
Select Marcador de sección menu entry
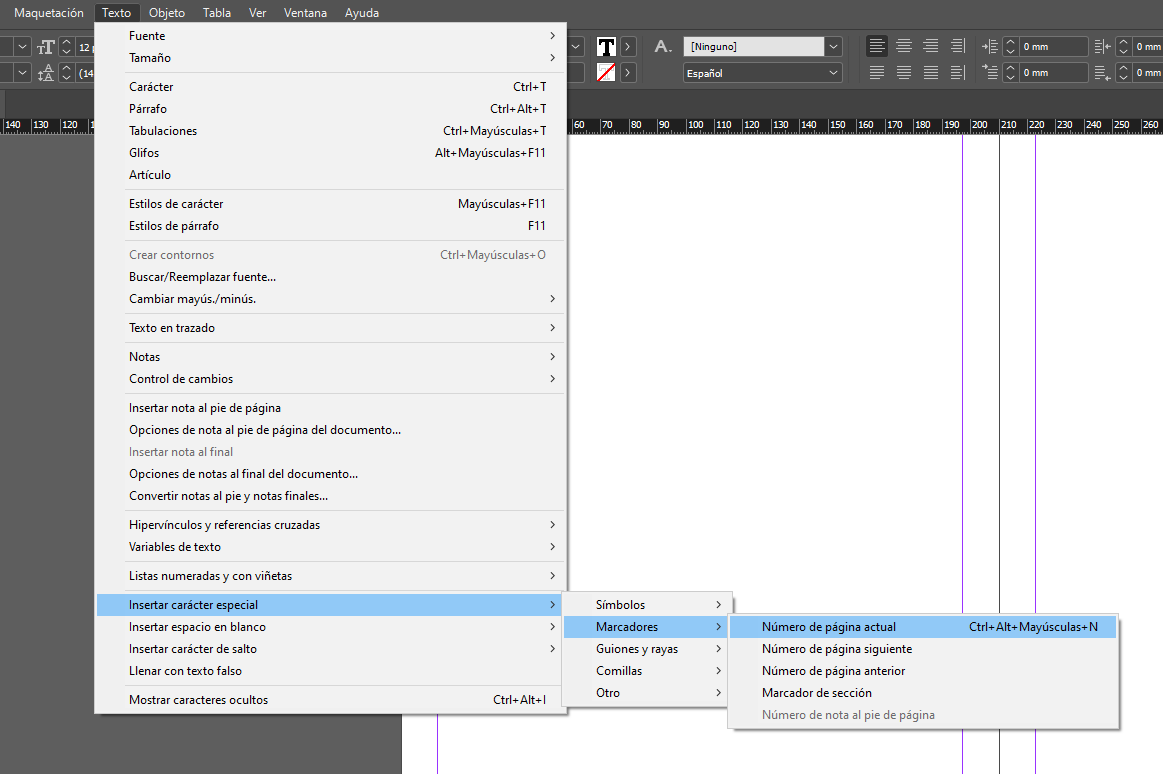[817, 693]
